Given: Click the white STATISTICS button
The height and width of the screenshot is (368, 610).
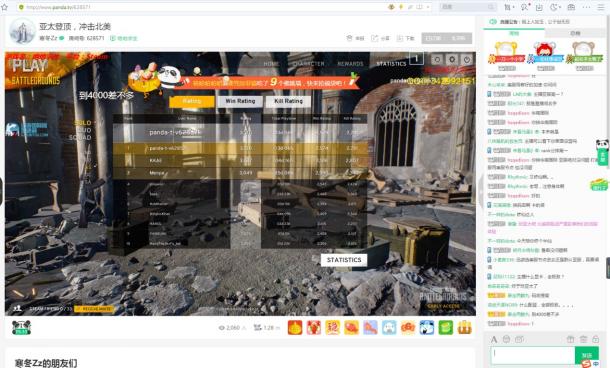Looking at the screenshot, I should coord(344,260).
